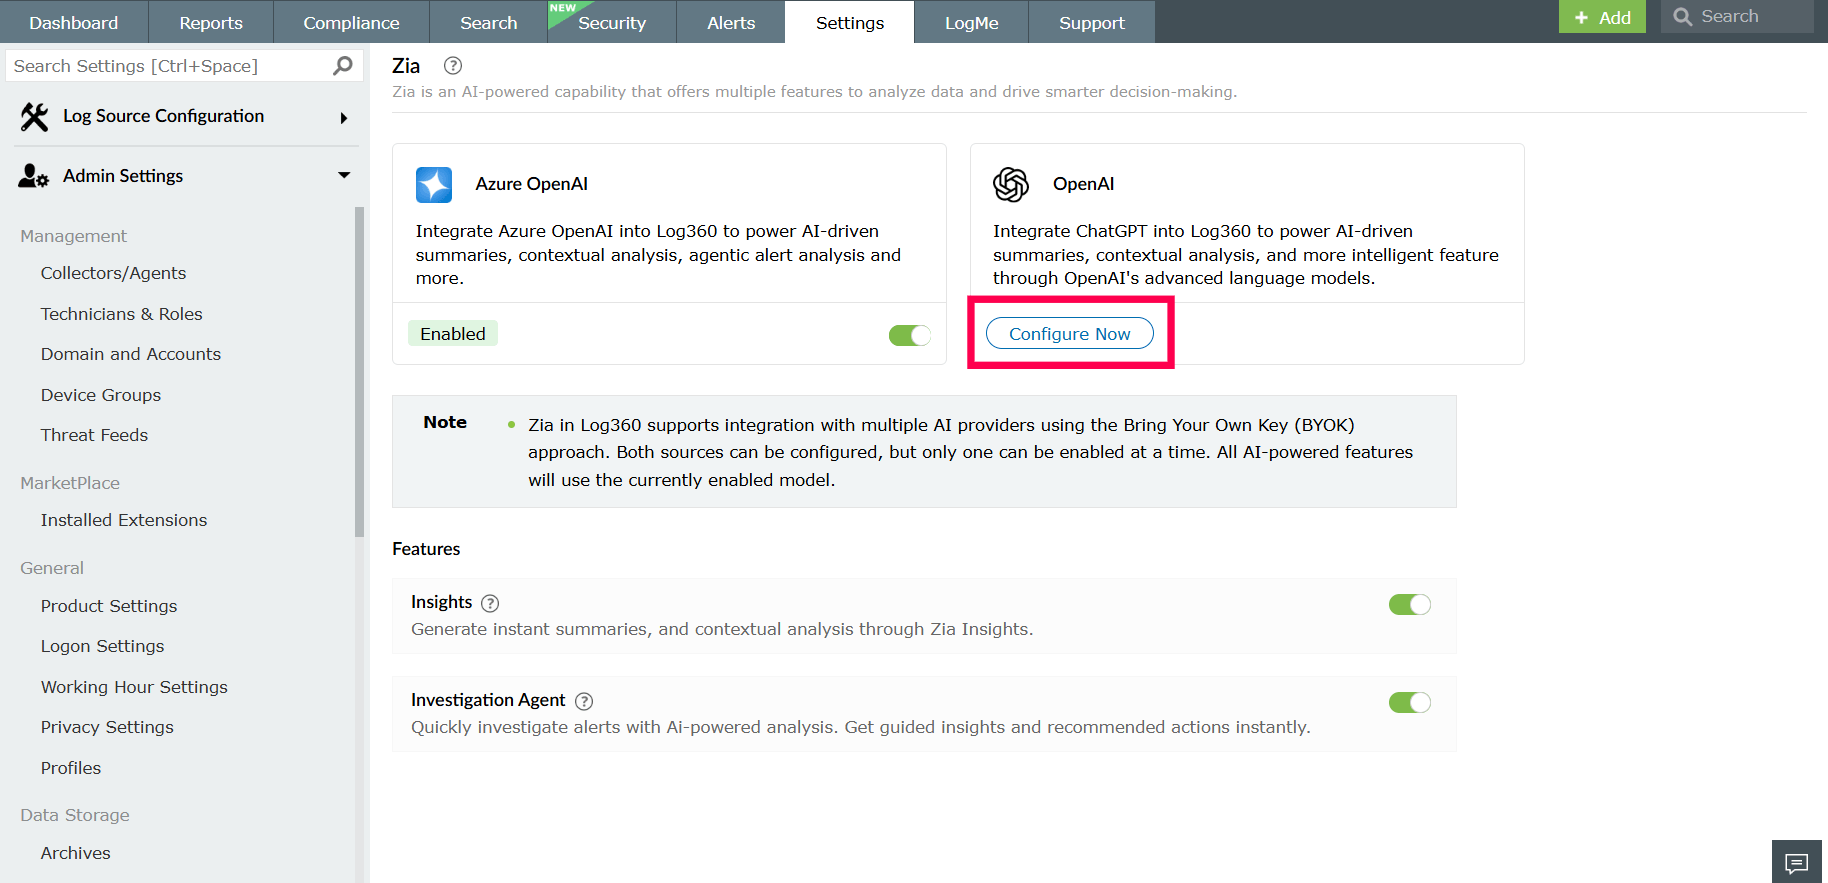Click the magnifier icon in top search
Image resolution: width=1828 pixels, height=883 pixels.
(1683, 17)
